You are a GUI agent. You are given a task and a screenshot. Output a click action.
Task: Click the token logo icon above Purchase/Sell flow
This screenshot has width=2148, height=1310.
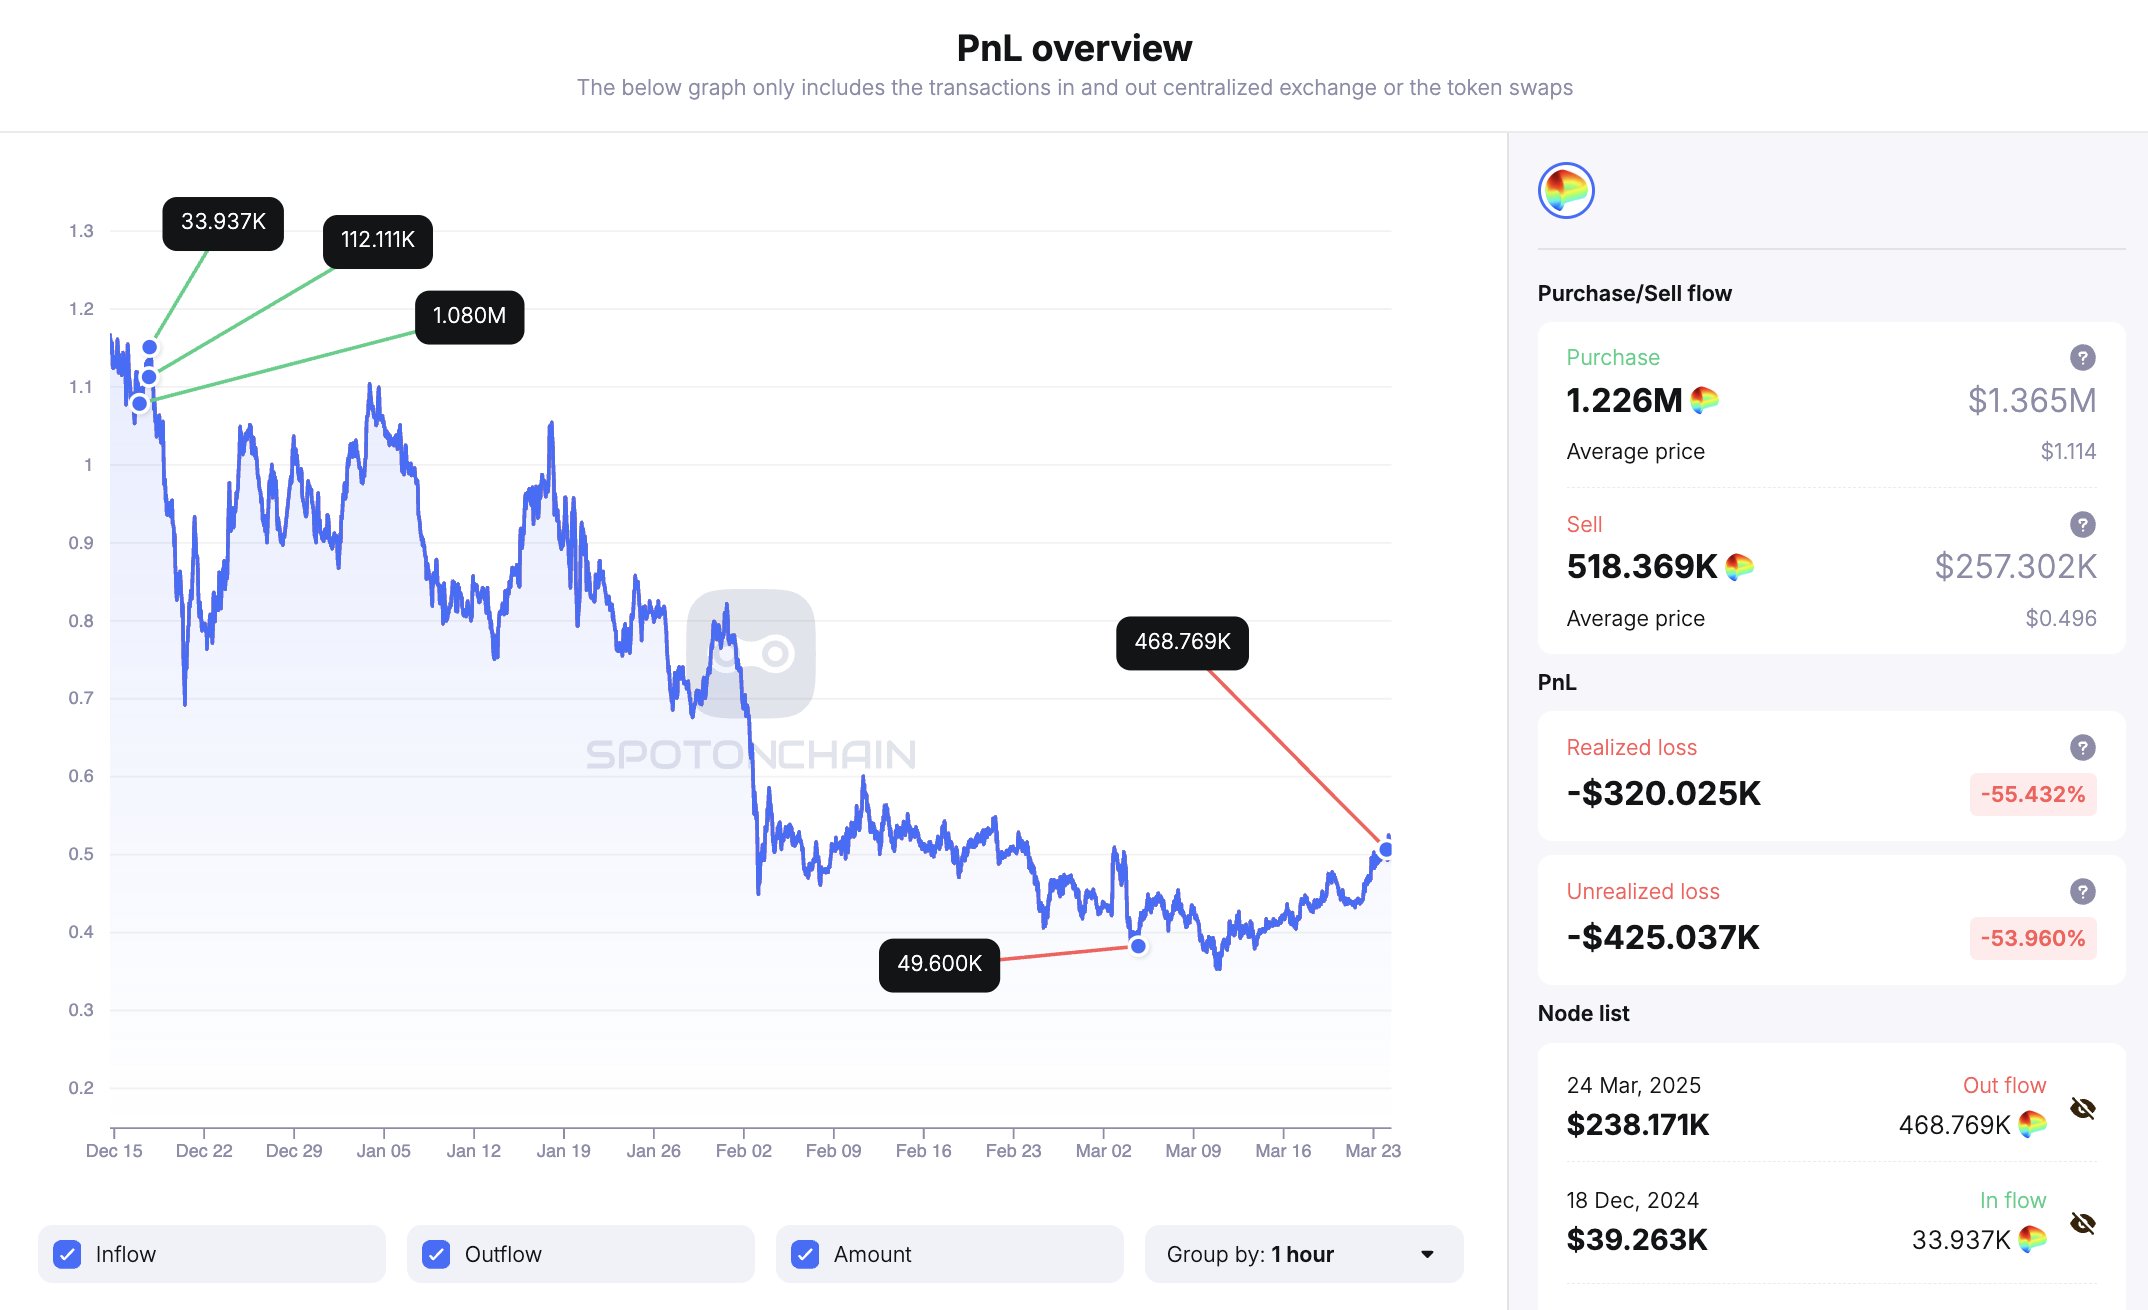pyautogui.click(x=1566, y=190)
